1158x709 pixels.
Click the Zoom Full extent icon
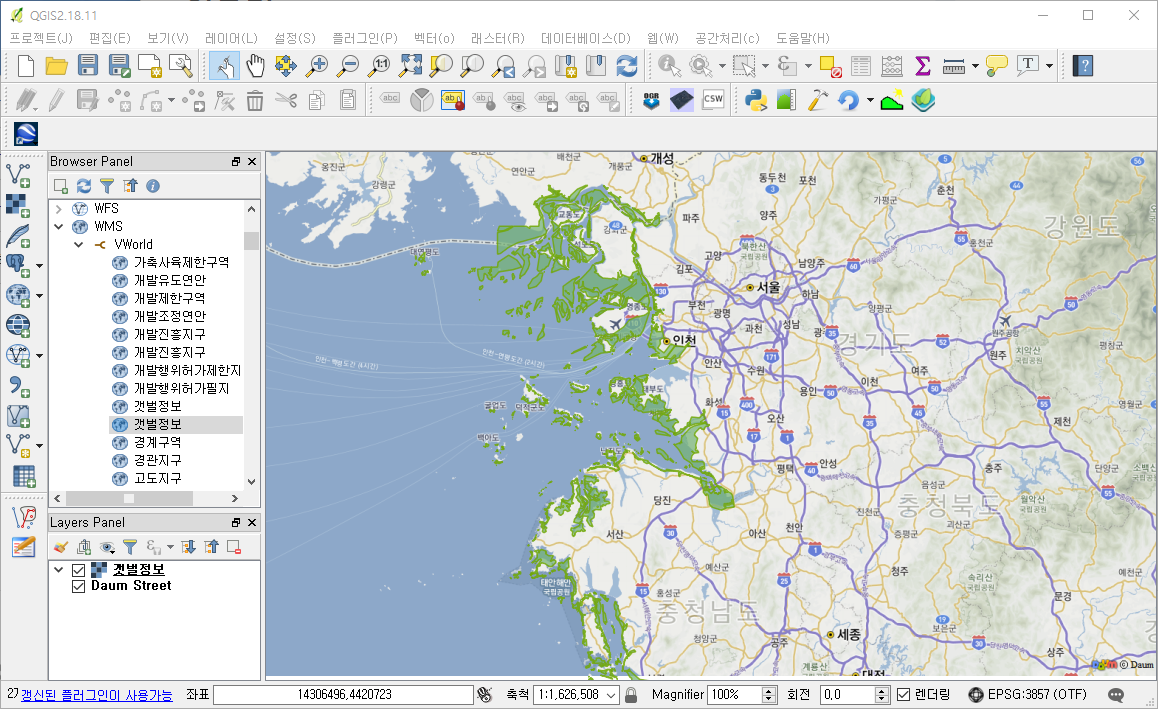point(411,66)
